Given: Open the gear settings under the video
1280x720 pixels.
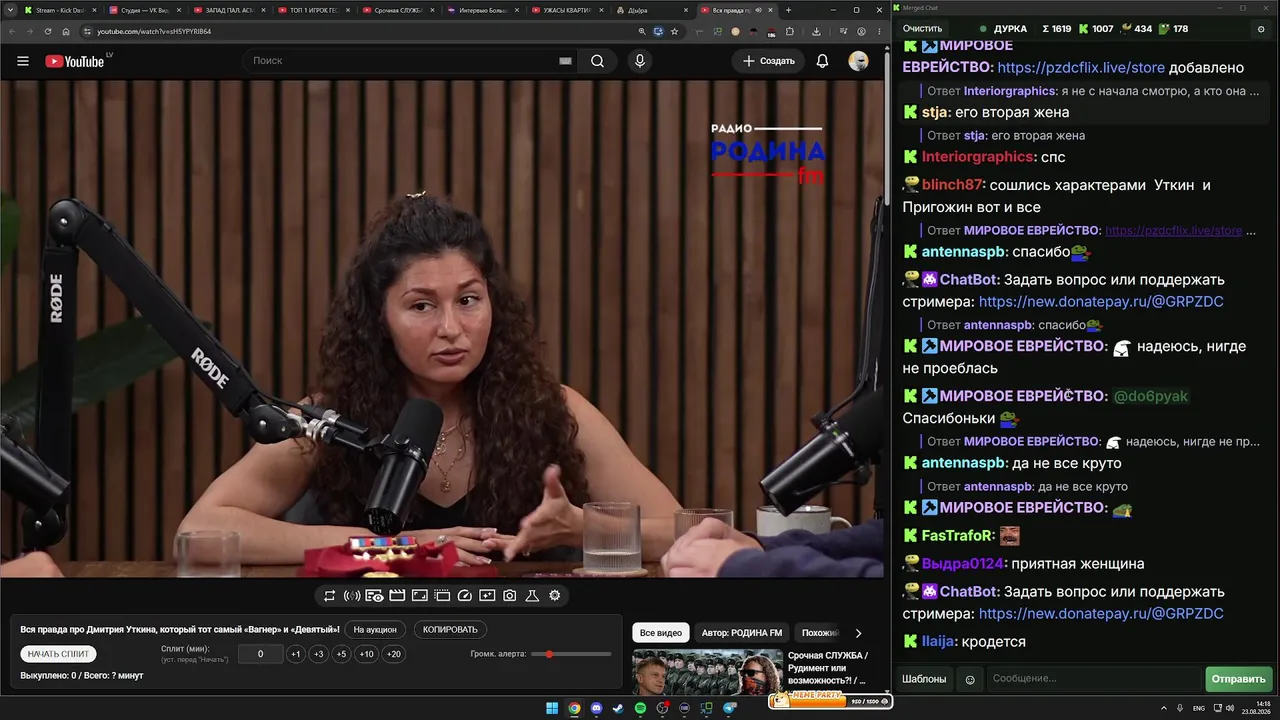Looking at the screenshot, I should pyautogui.click(x=555, y=596).
